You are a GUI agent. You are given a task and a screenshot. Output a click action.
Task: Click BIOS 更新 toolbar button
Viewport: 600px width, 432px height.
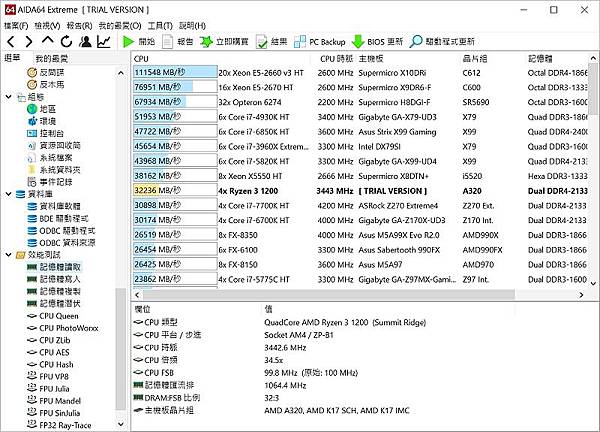point(377,41)
